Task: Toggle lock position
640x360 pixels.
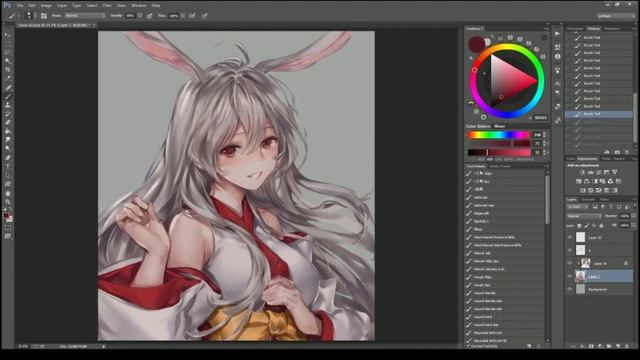Action: click(594, 225)
